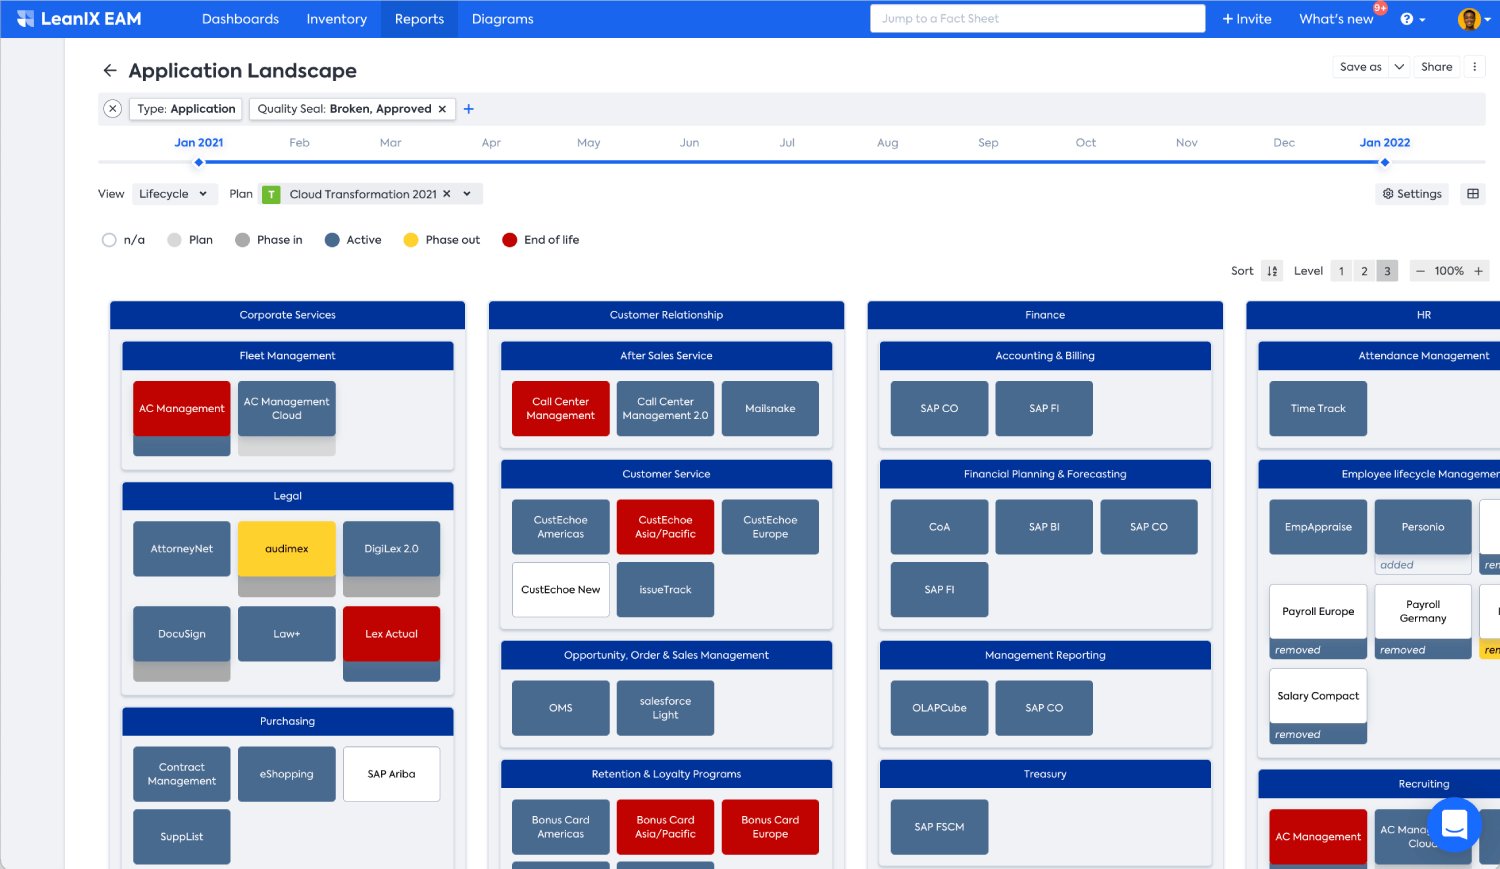Zoom in with the plus icon
The height and width of the screenshot is (869, 1500).
tap(1478, 271)
